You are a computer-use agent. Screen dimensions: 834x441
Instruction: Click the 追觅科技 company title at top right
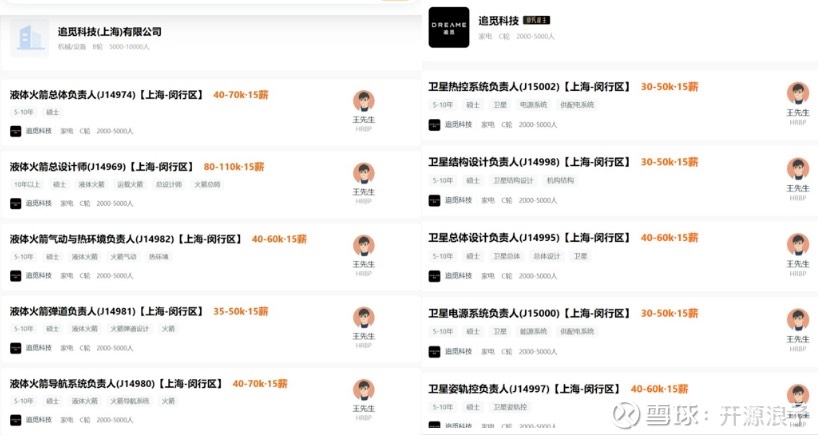(498, 21)
